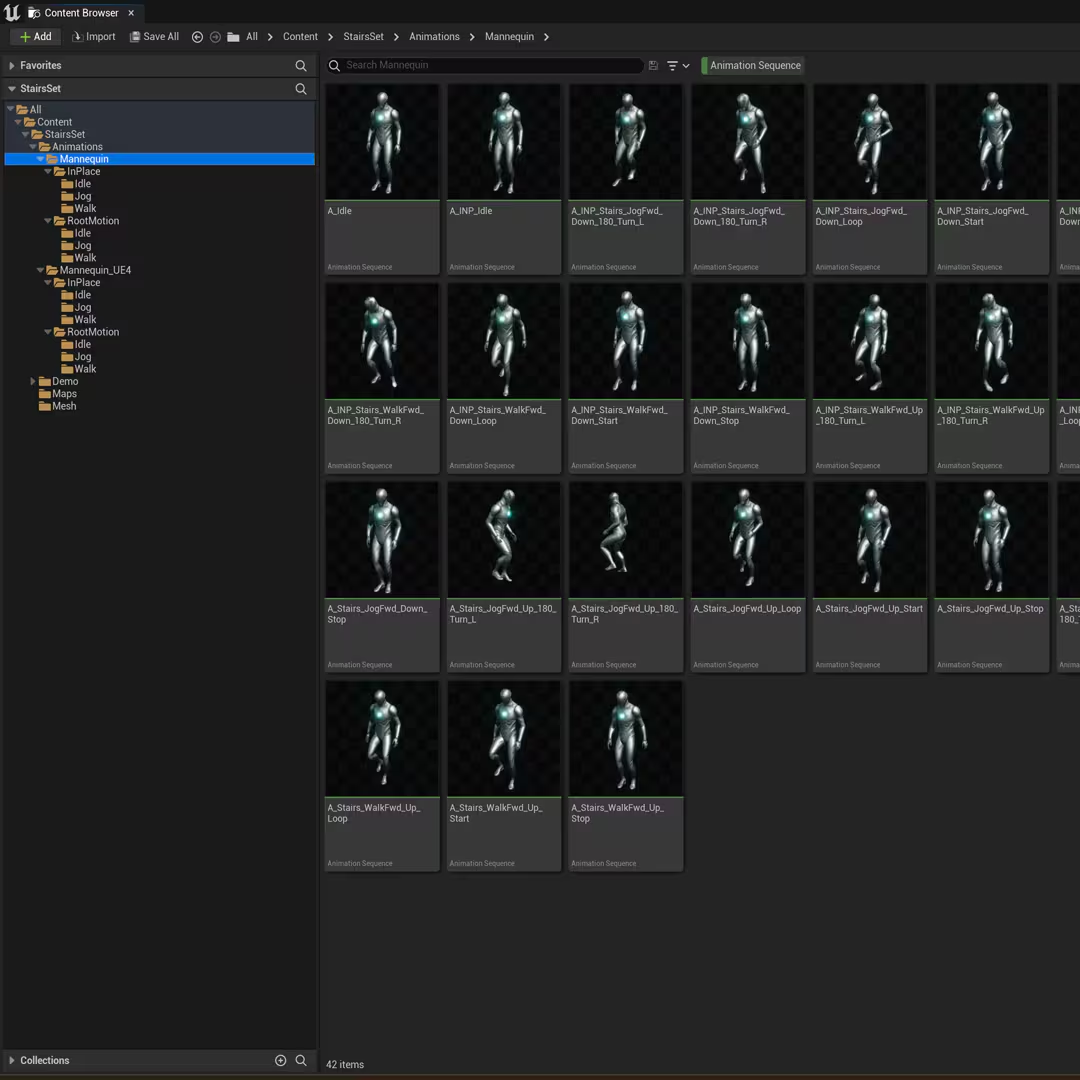Select the Content Browser tab
The height and width of the screenshot is (1080, 1080).
(x=80, y=13)
